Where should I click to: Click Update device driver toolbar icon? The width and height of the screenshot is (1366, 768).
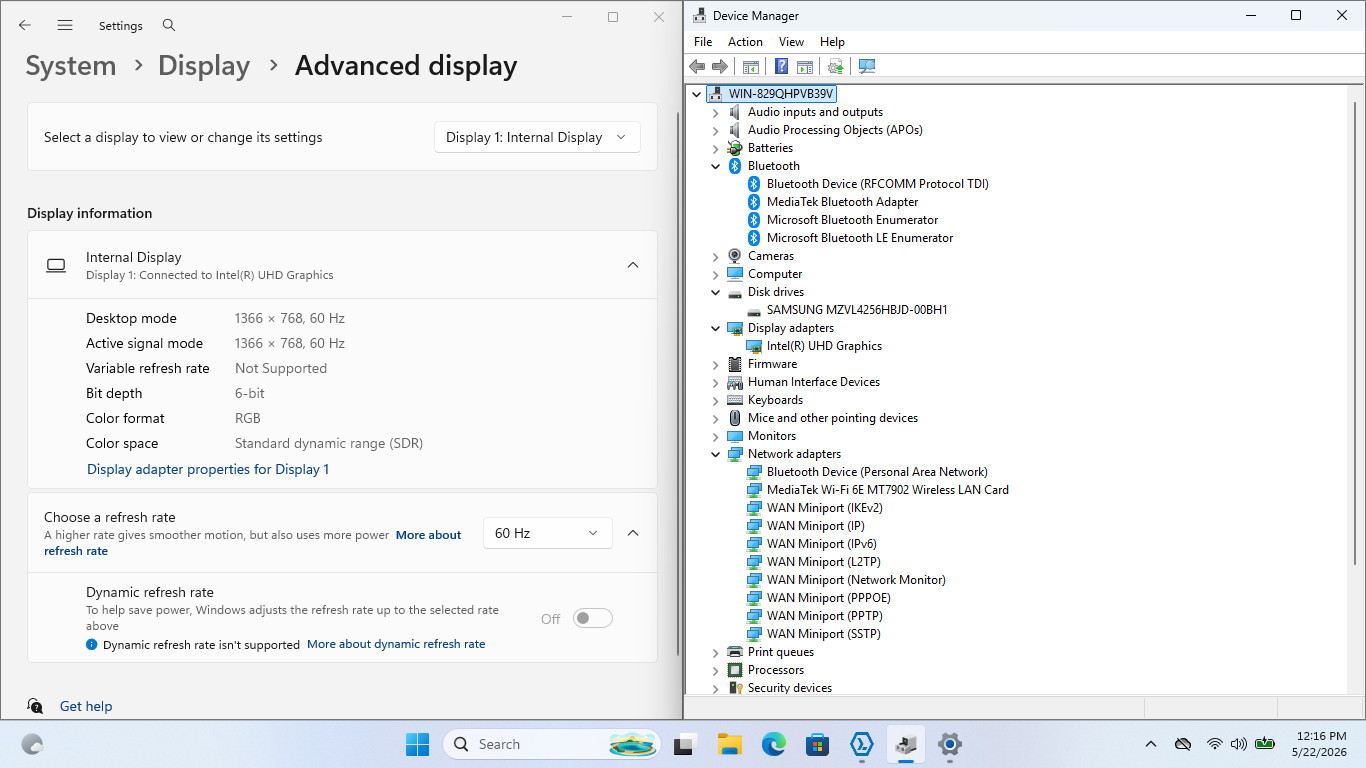(x=836, y=66)
